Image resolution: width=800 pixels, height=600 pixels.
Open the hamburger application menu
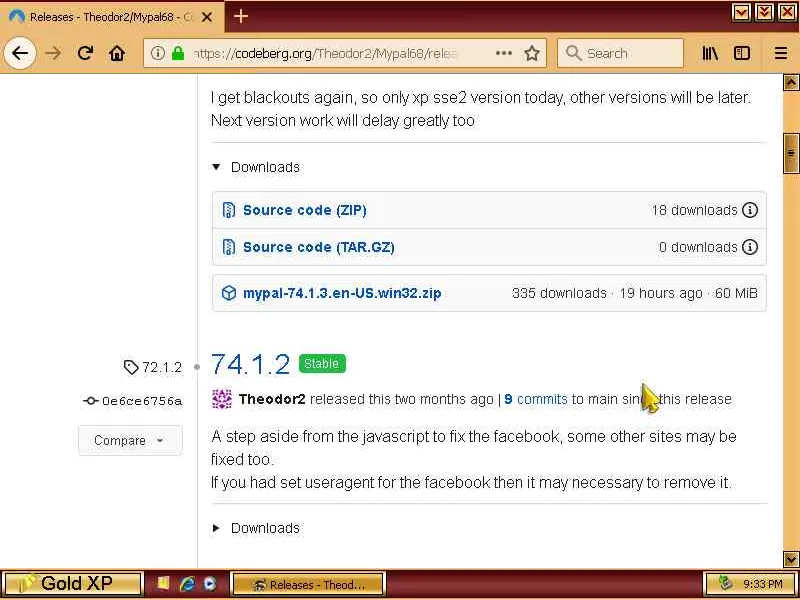pyautogui.click(x=781, y=53)
